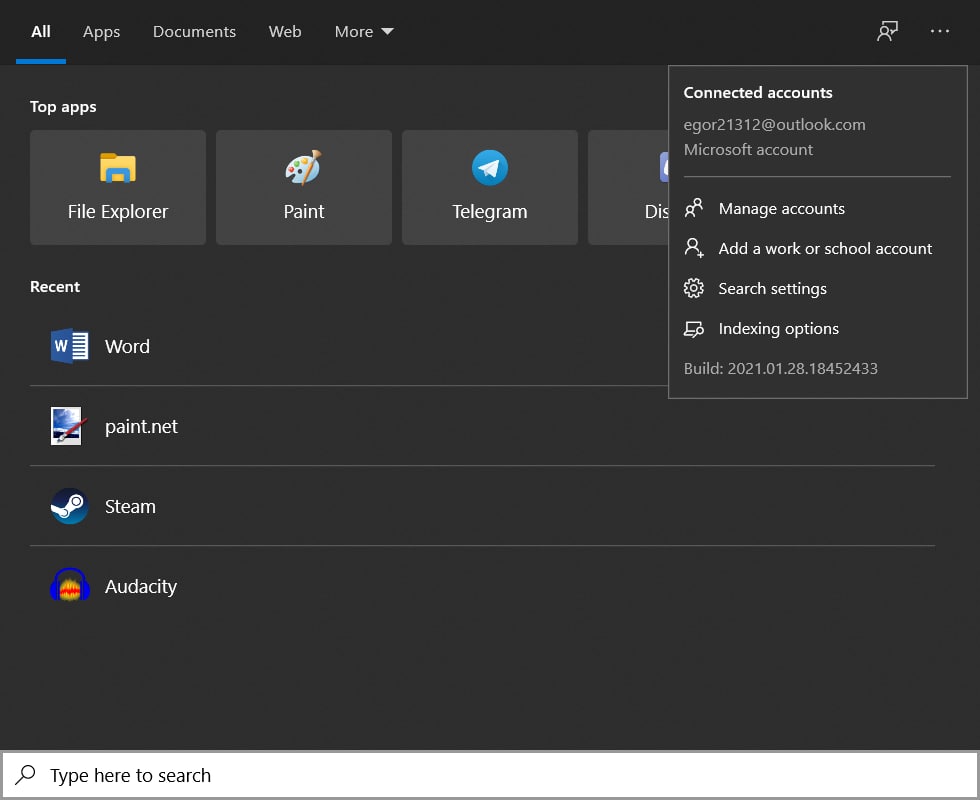
Task: Switch to the Documents tab
Action: 194,32
